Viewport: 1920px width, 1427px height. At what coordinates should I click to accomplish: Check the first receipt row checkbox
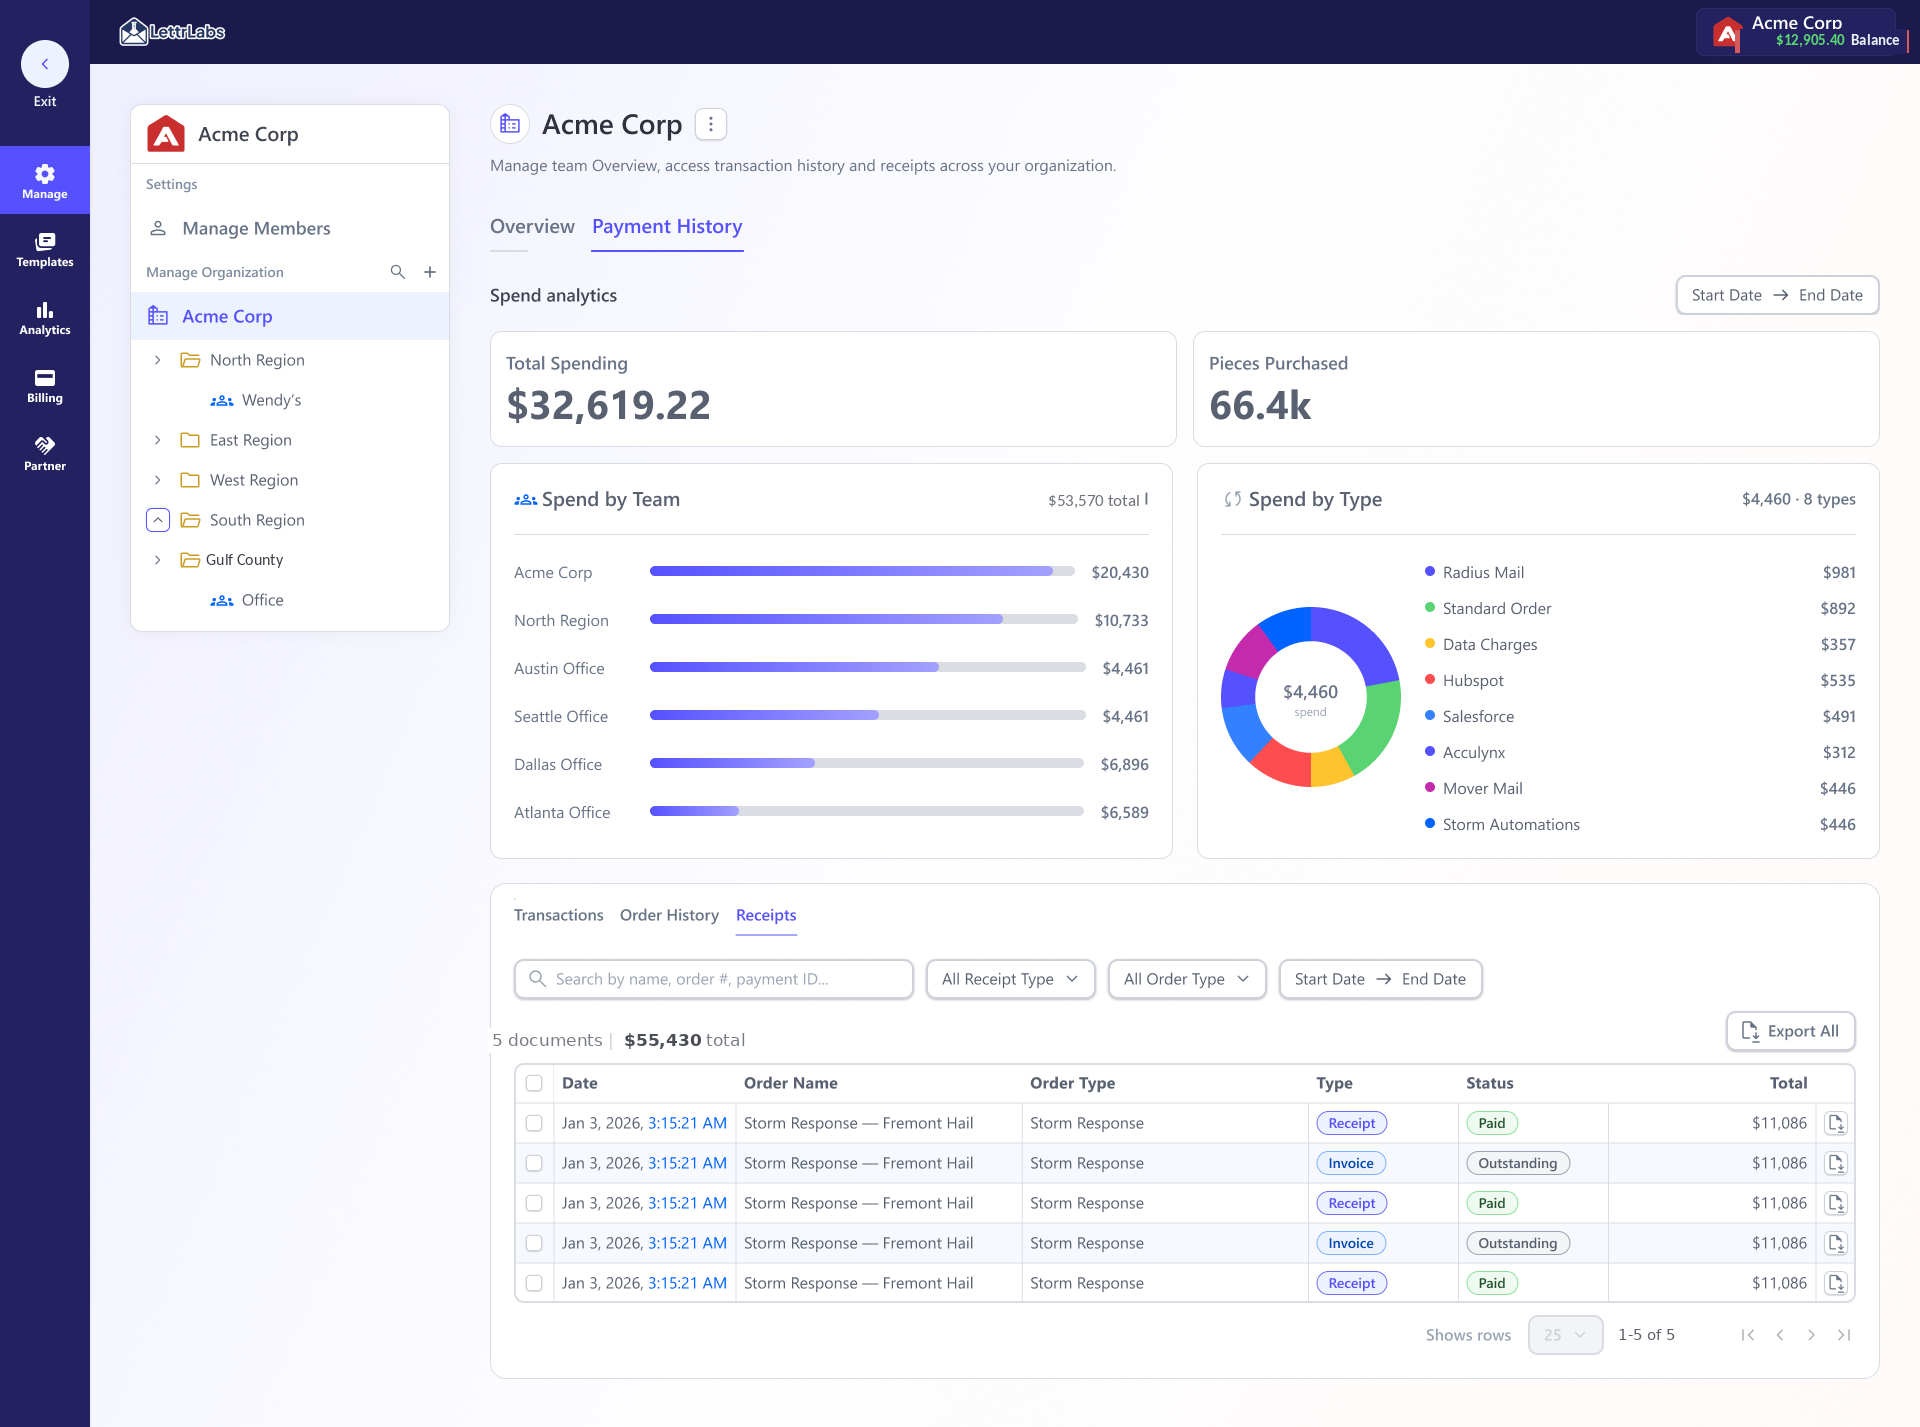tap(534, 1123)
